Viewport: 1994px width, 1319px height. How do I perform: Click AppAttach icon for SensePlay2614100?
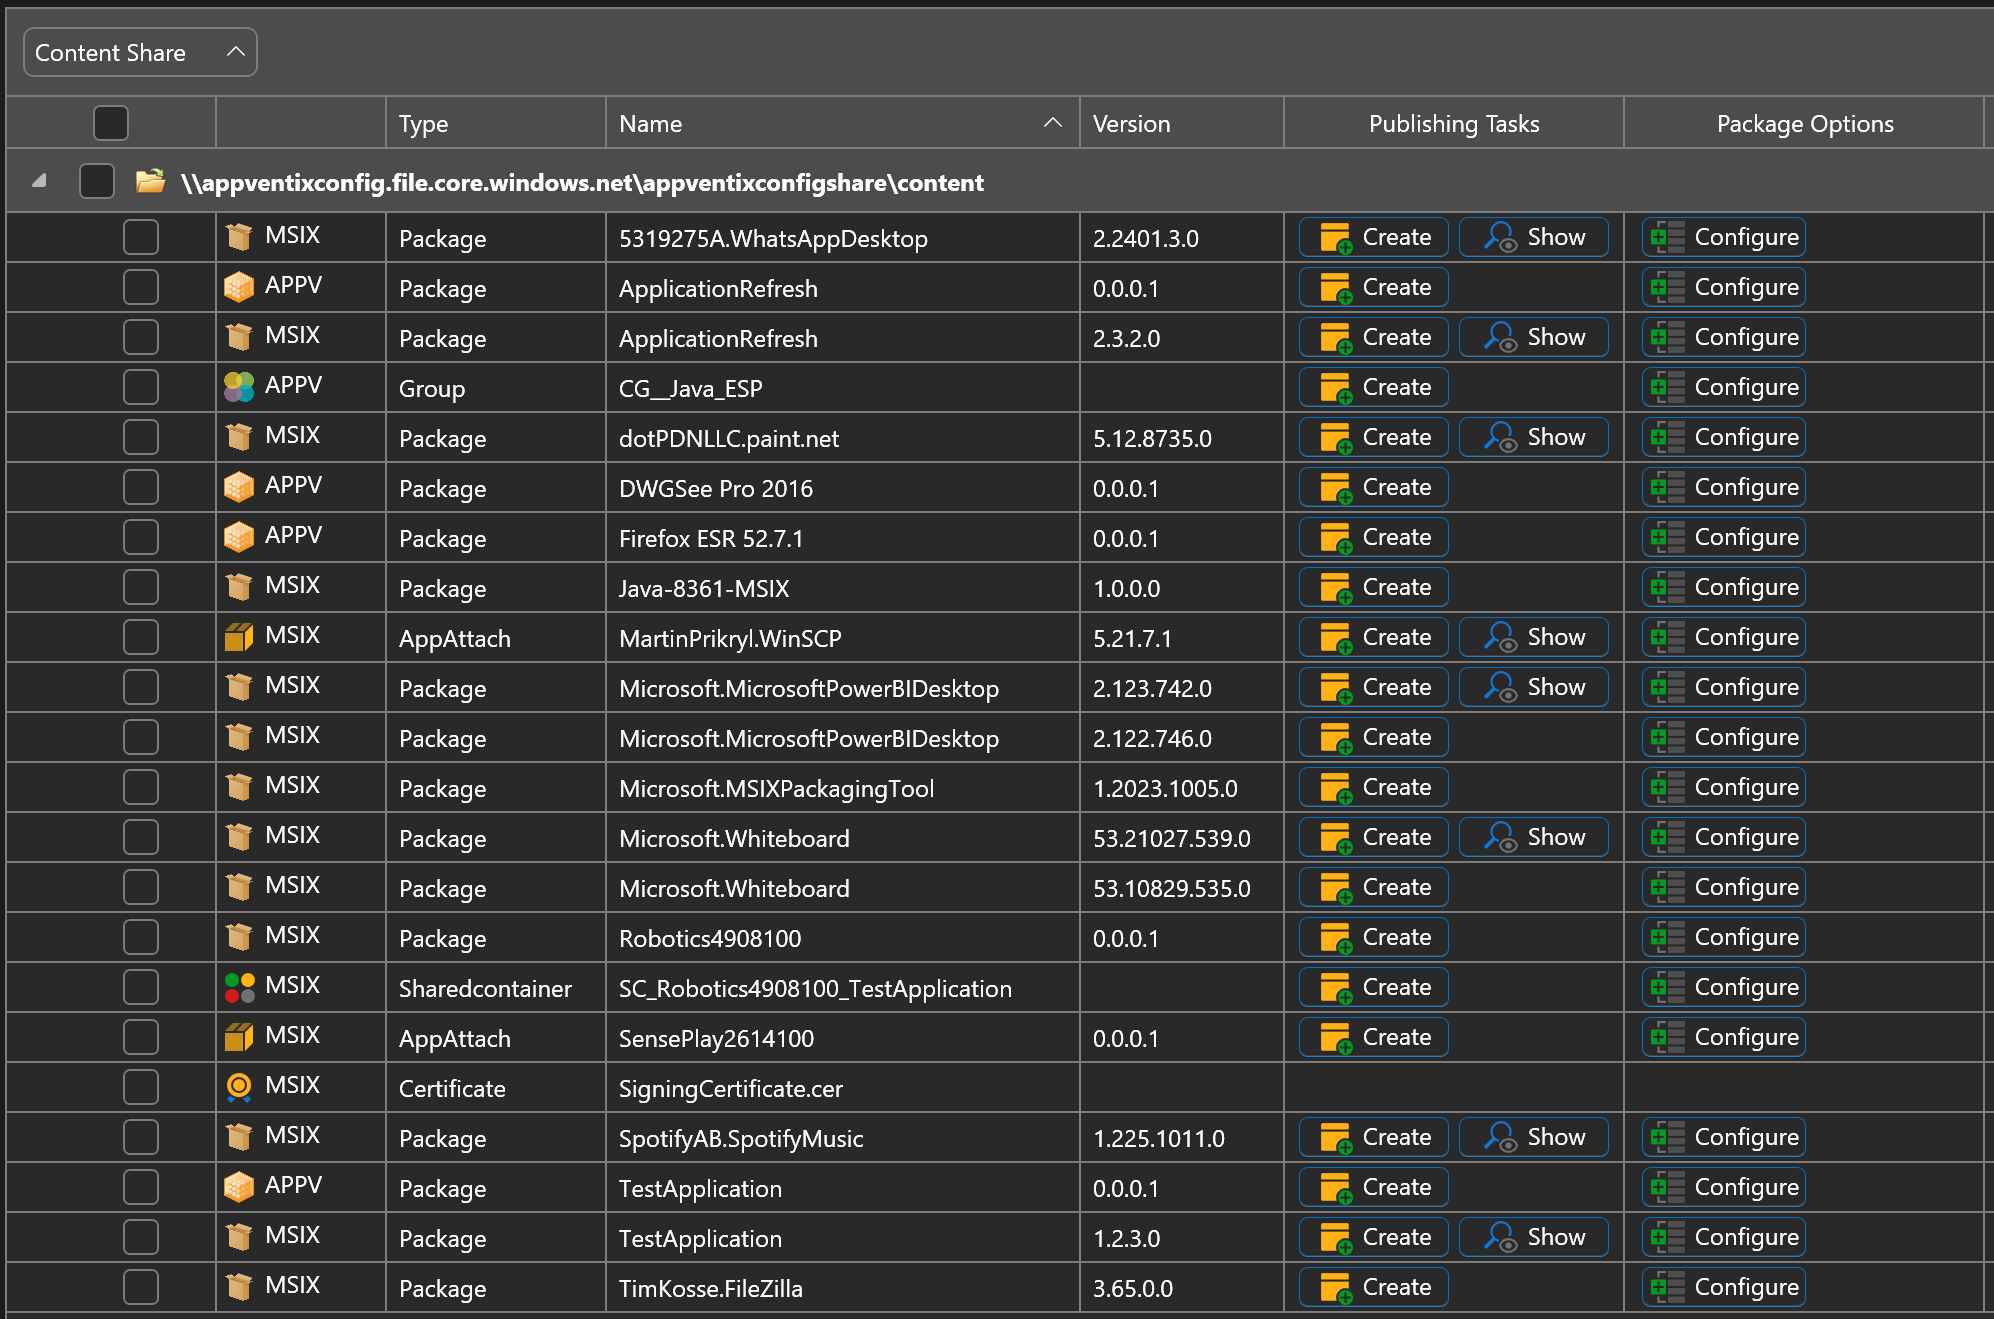[x=239, y=1037]
